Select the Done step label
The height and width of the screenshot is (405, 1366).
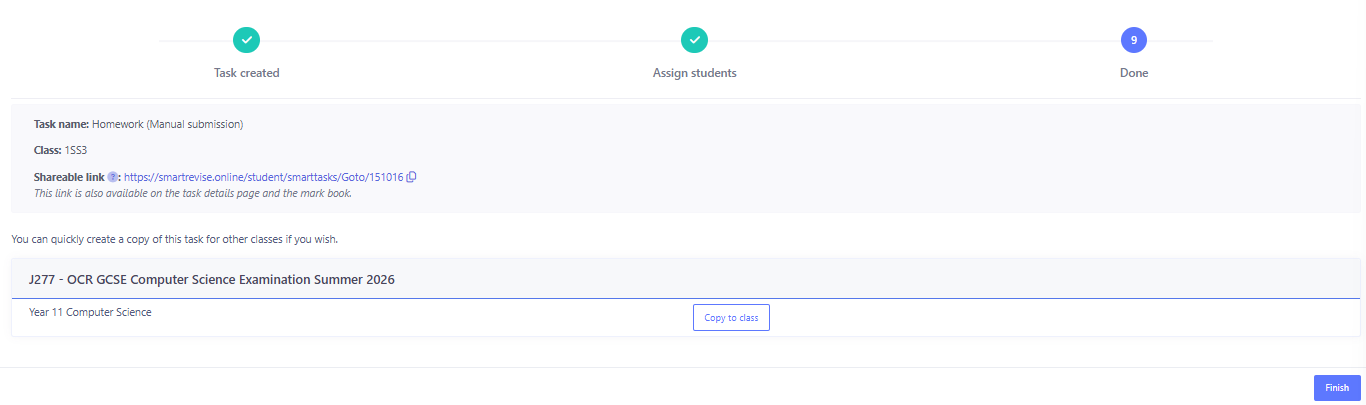point(1133,73)
